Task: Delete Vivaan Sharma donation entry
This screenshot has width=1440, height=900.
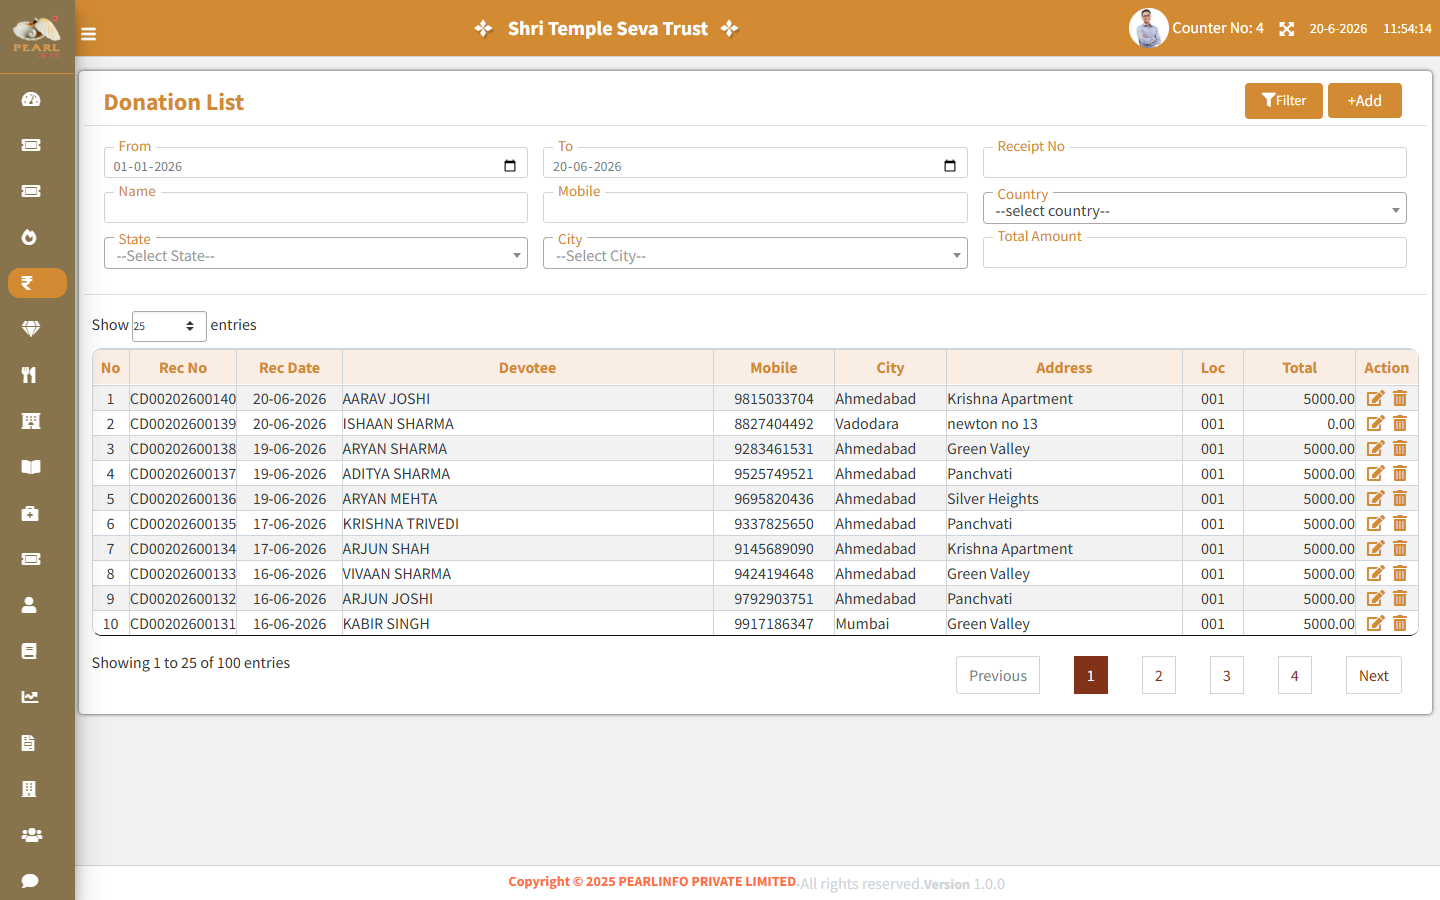Action: pyautogui.click(x=1400, y=573)
